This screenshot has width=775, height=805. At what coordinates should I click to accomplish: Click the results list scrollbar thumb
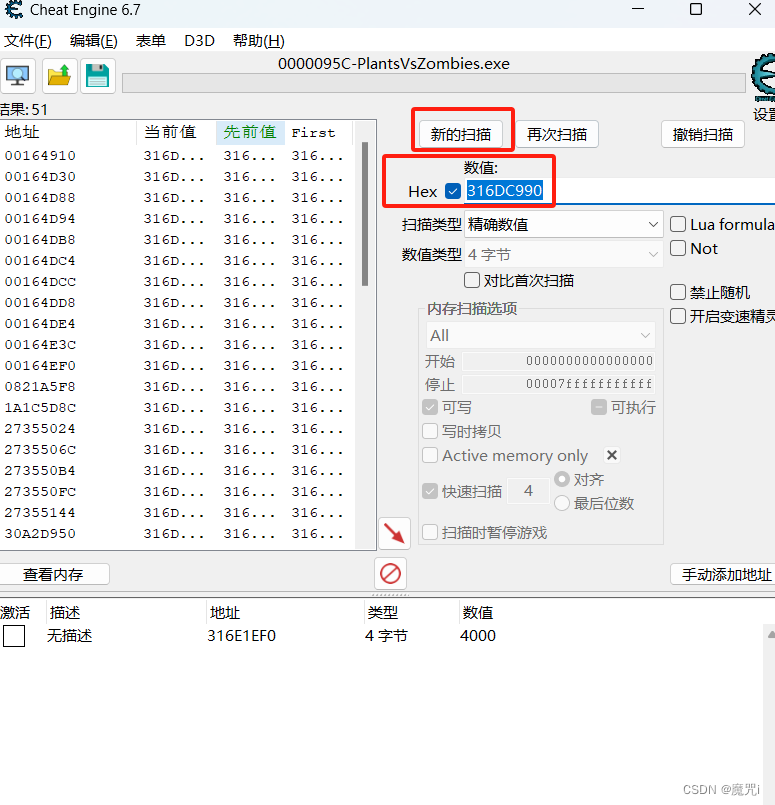click(x=365, y=214)
